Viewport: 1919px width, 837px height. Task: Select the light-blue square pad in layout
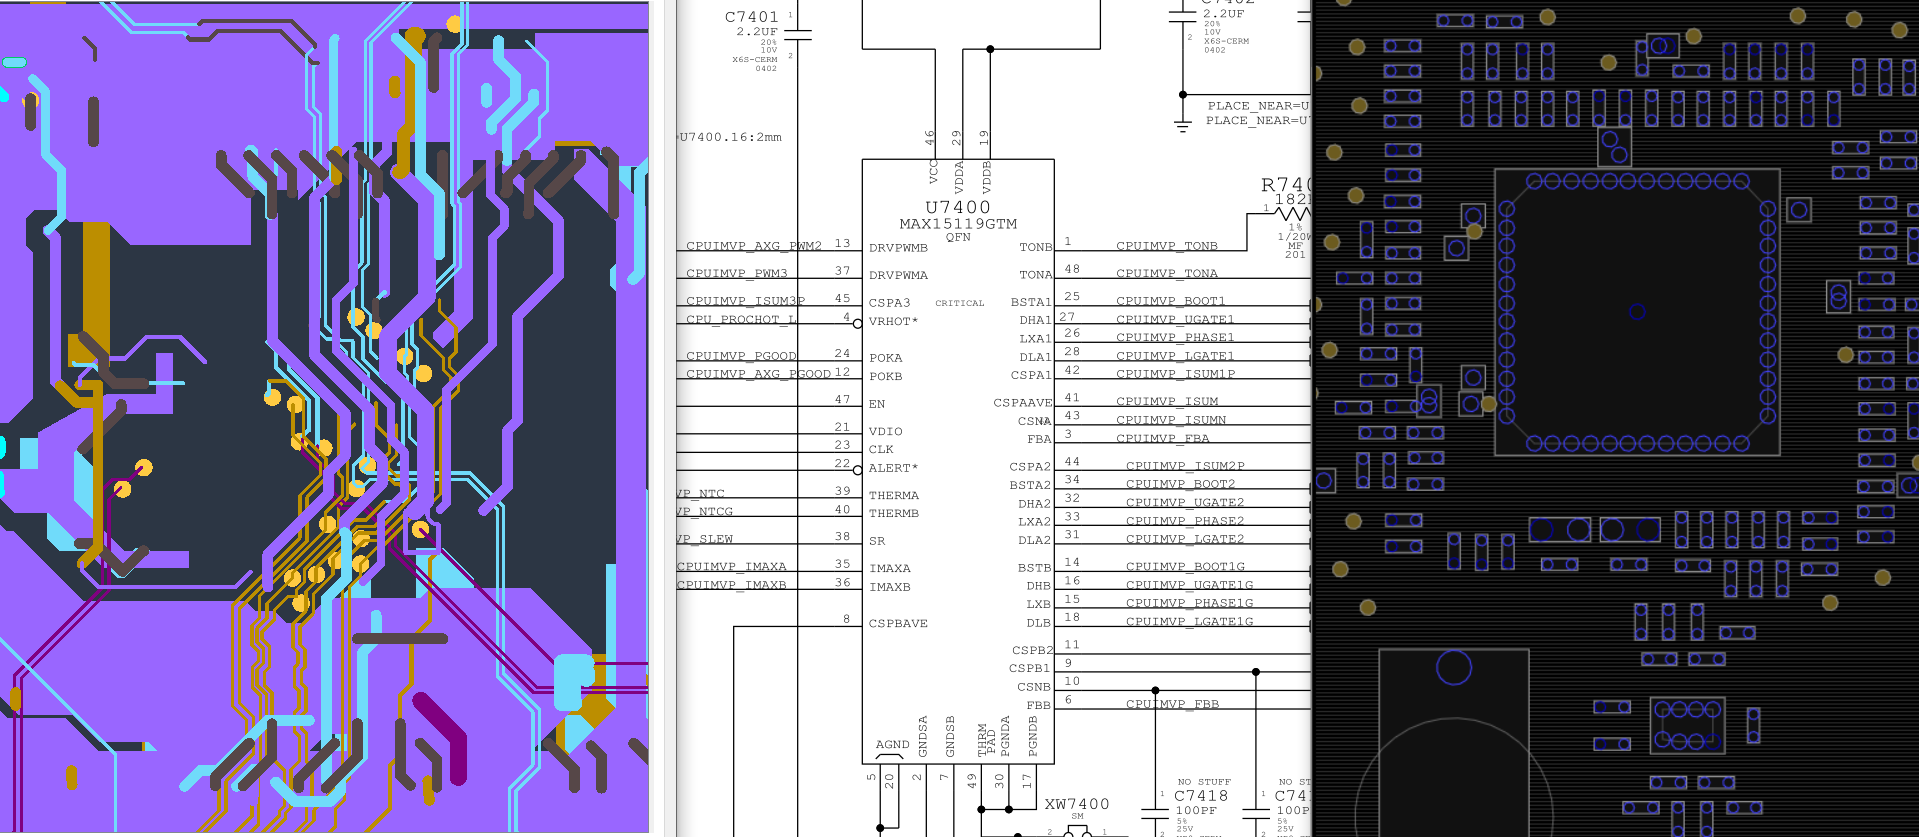tap(574, 681)
